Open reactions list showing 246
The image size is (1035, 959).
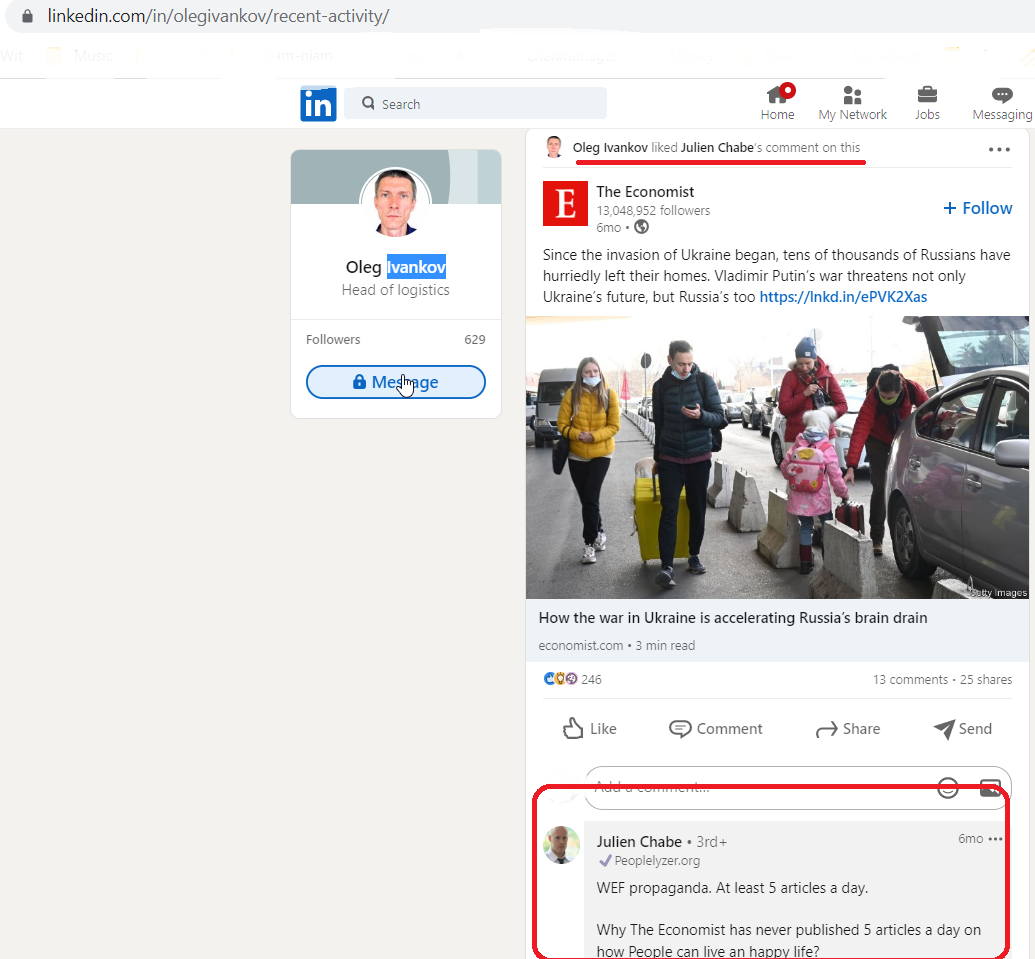pyautogui.click(x=572, y=679)
